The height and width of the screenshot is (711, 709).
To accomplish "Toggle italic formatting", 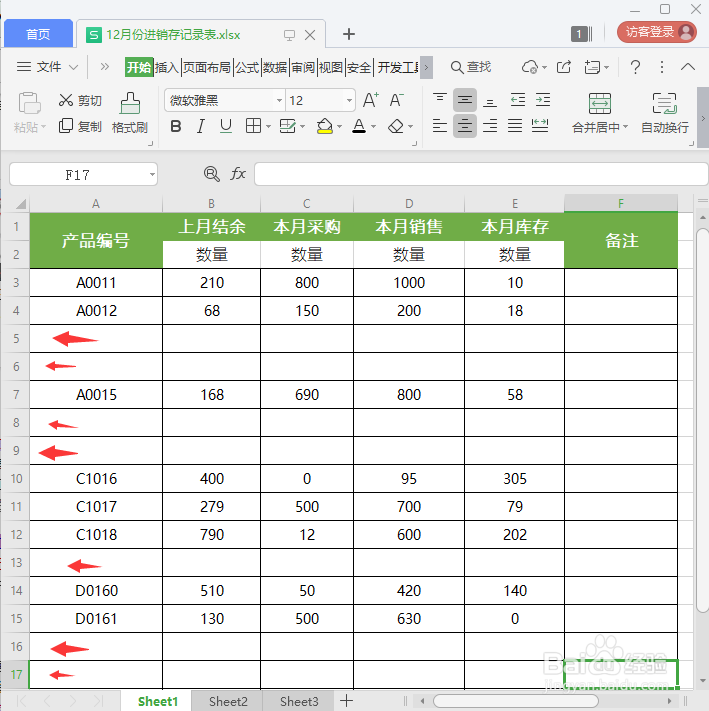I will point(200,126).
